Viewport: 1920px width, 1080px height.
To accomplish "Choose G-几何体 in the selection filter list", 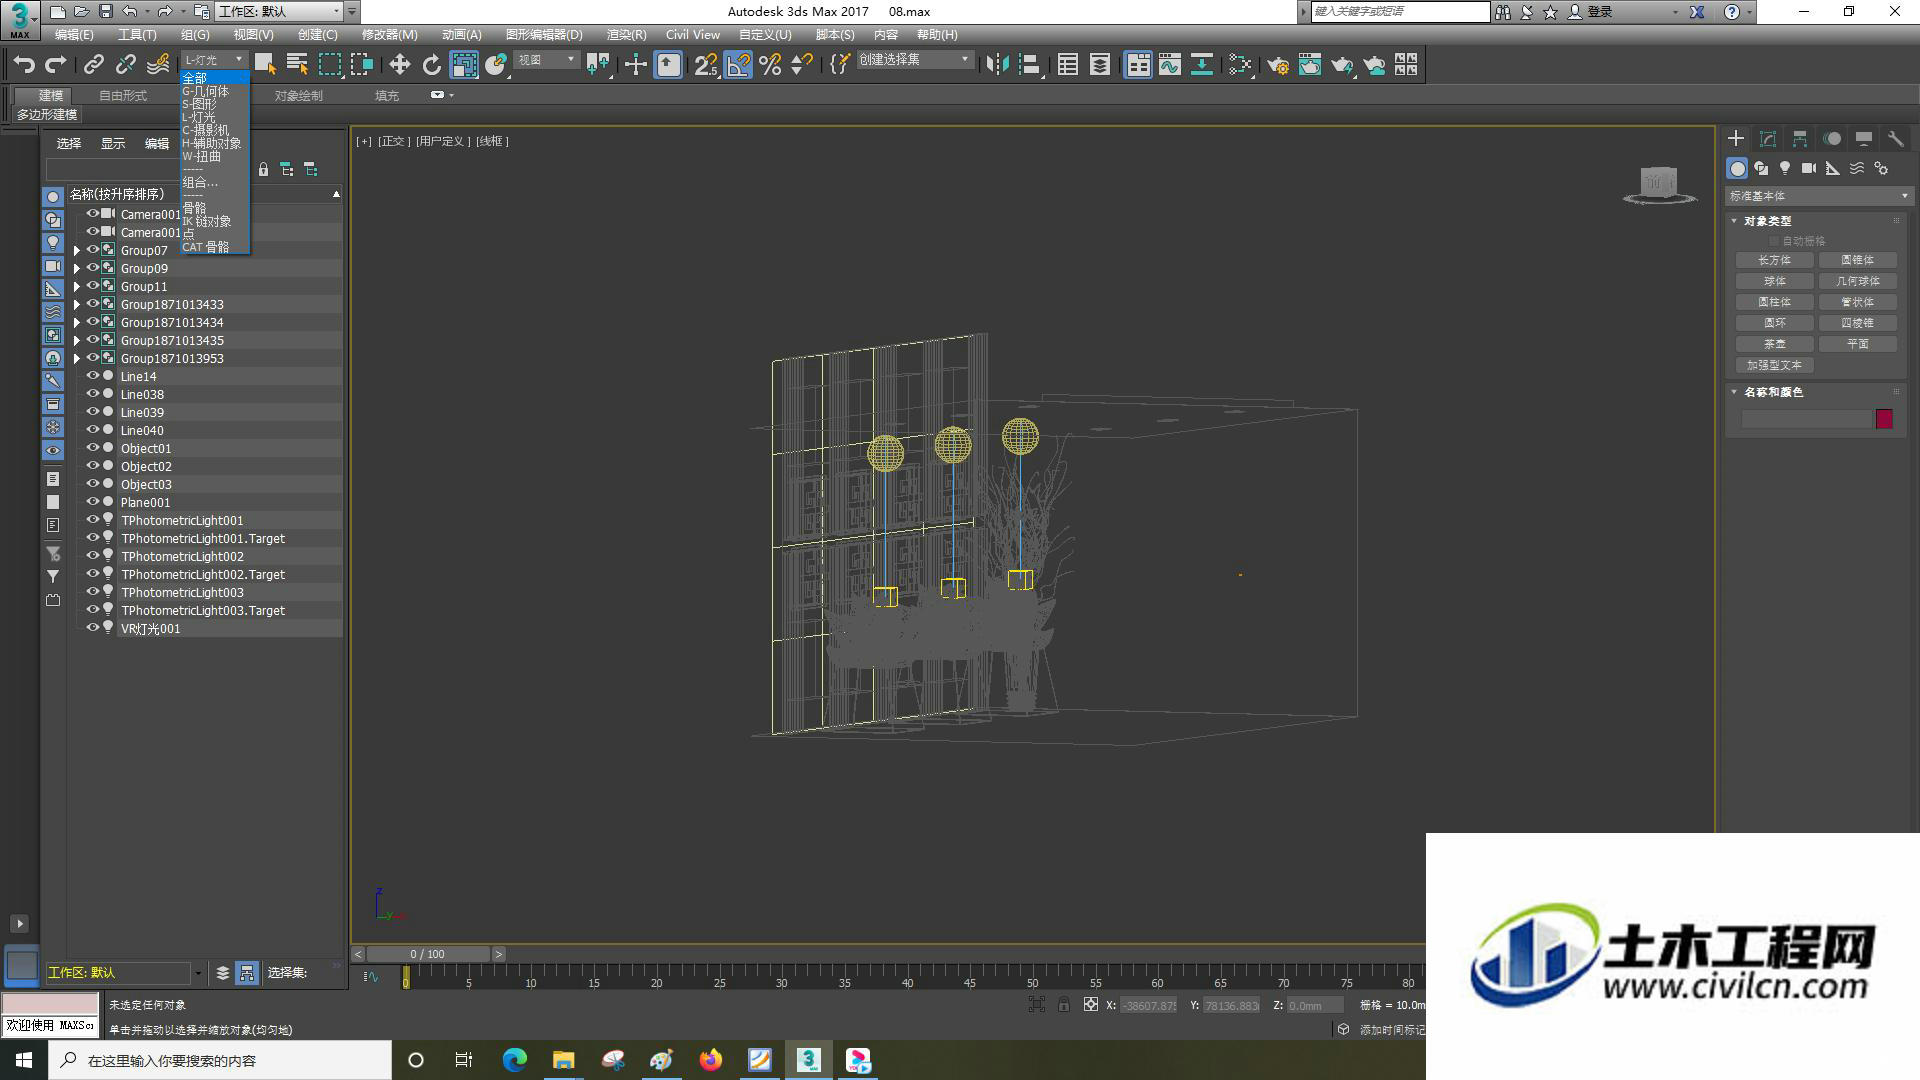I will click(x=206, y=91).
